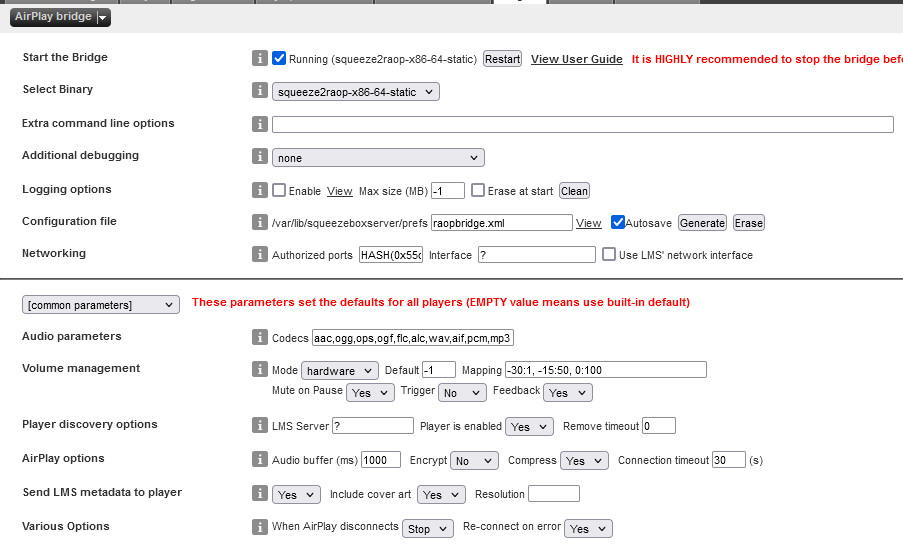Click the Generate configuration button

pos(702,223)
